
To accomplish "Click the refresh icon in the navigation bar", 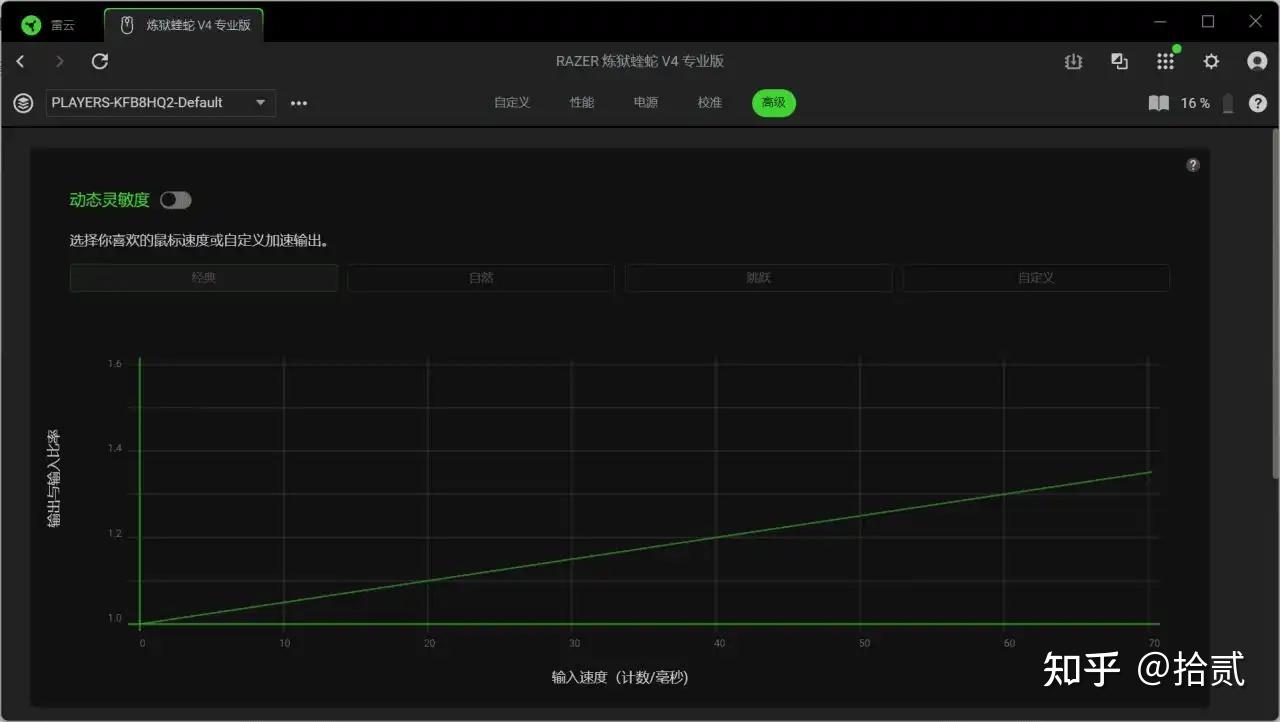I will click(x=100, y=62).
